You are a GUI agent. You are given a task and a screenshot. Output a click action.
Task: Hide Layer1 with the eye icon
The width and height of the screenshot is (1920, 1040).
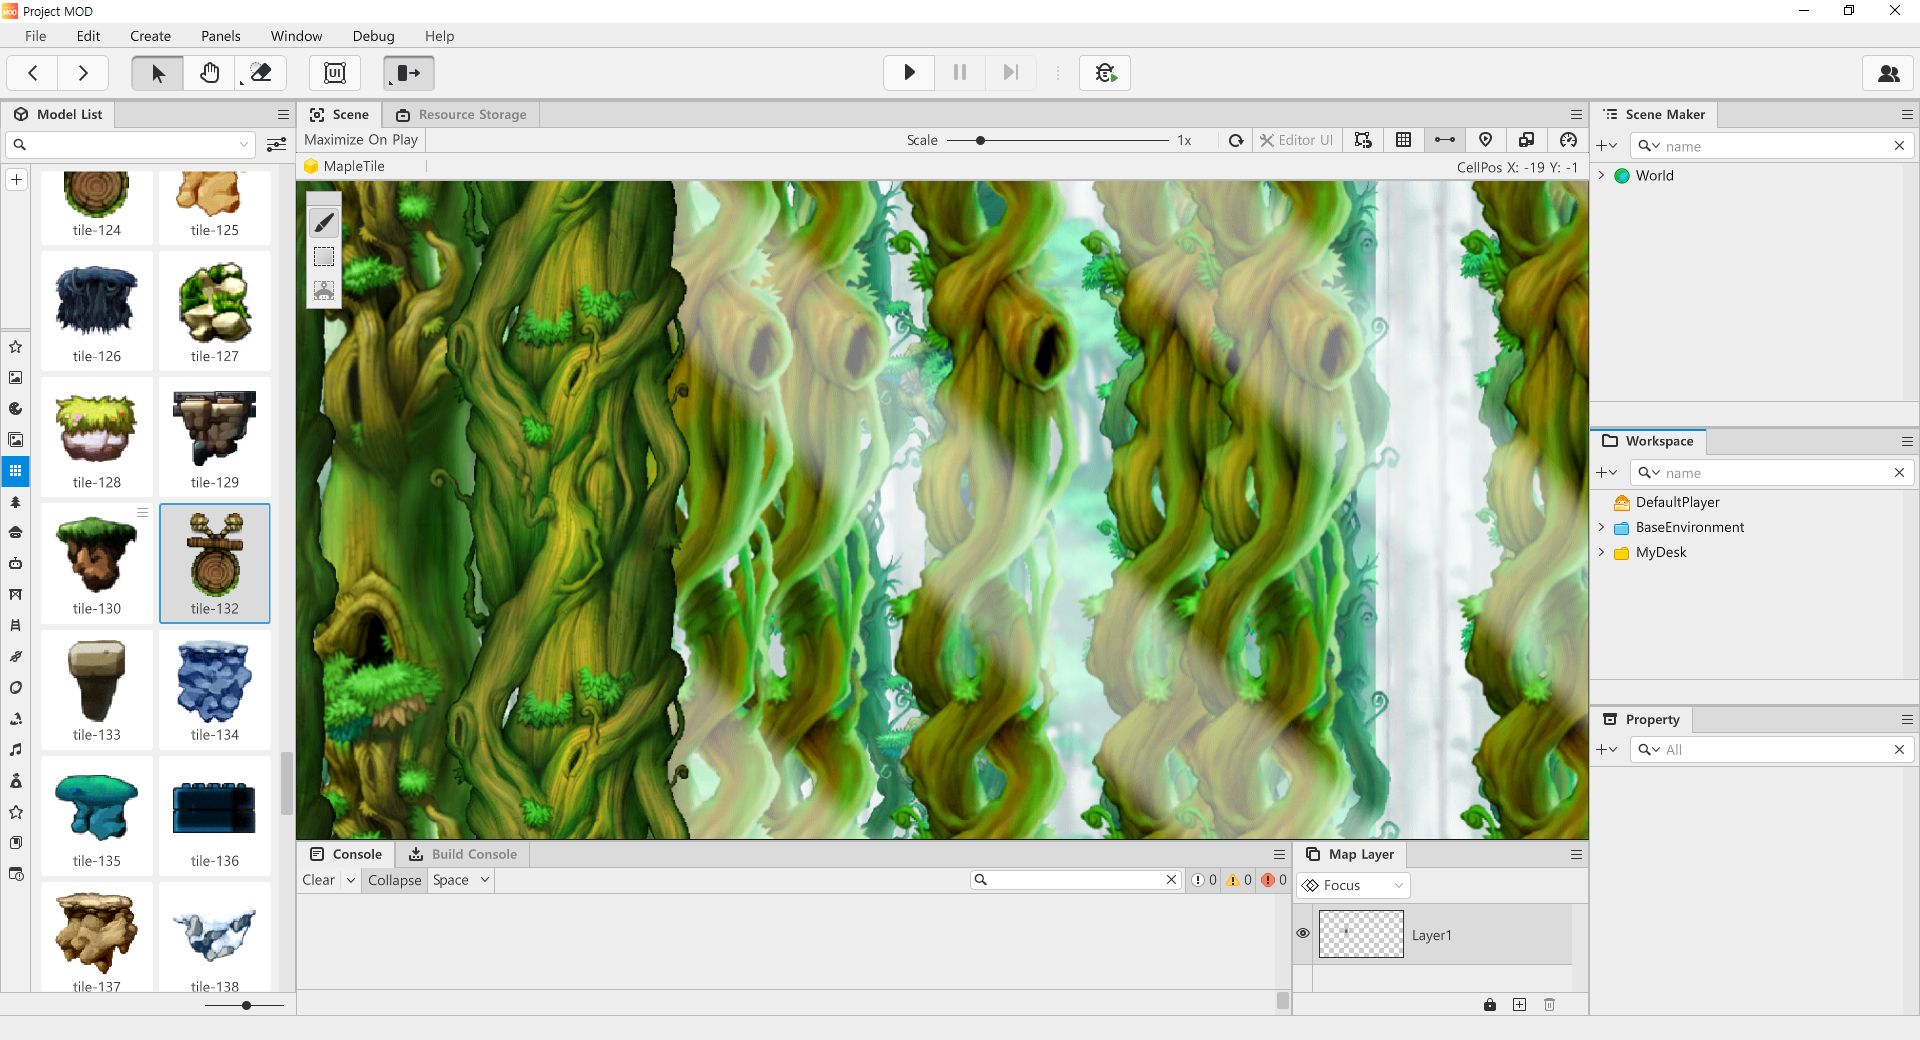click(x=1303, y=933)
